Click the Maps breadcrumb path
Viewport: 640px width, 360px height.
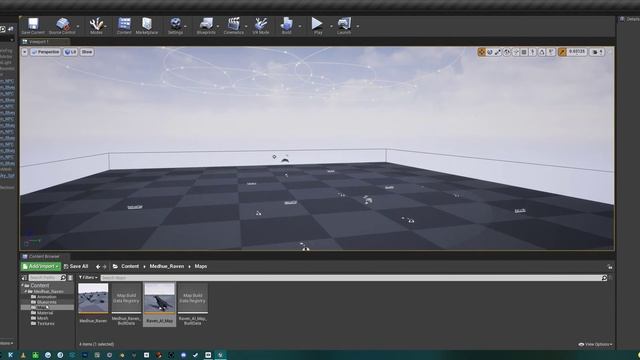click(201, 266)
